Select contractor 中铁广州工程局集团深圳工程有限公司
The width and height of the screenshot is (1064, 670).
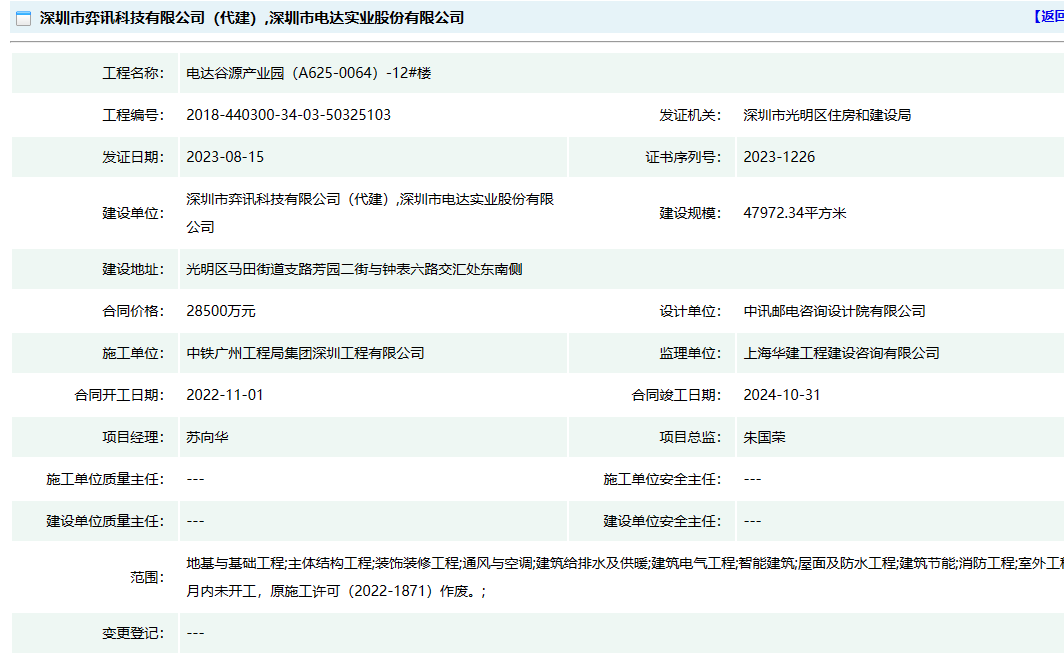305,354
